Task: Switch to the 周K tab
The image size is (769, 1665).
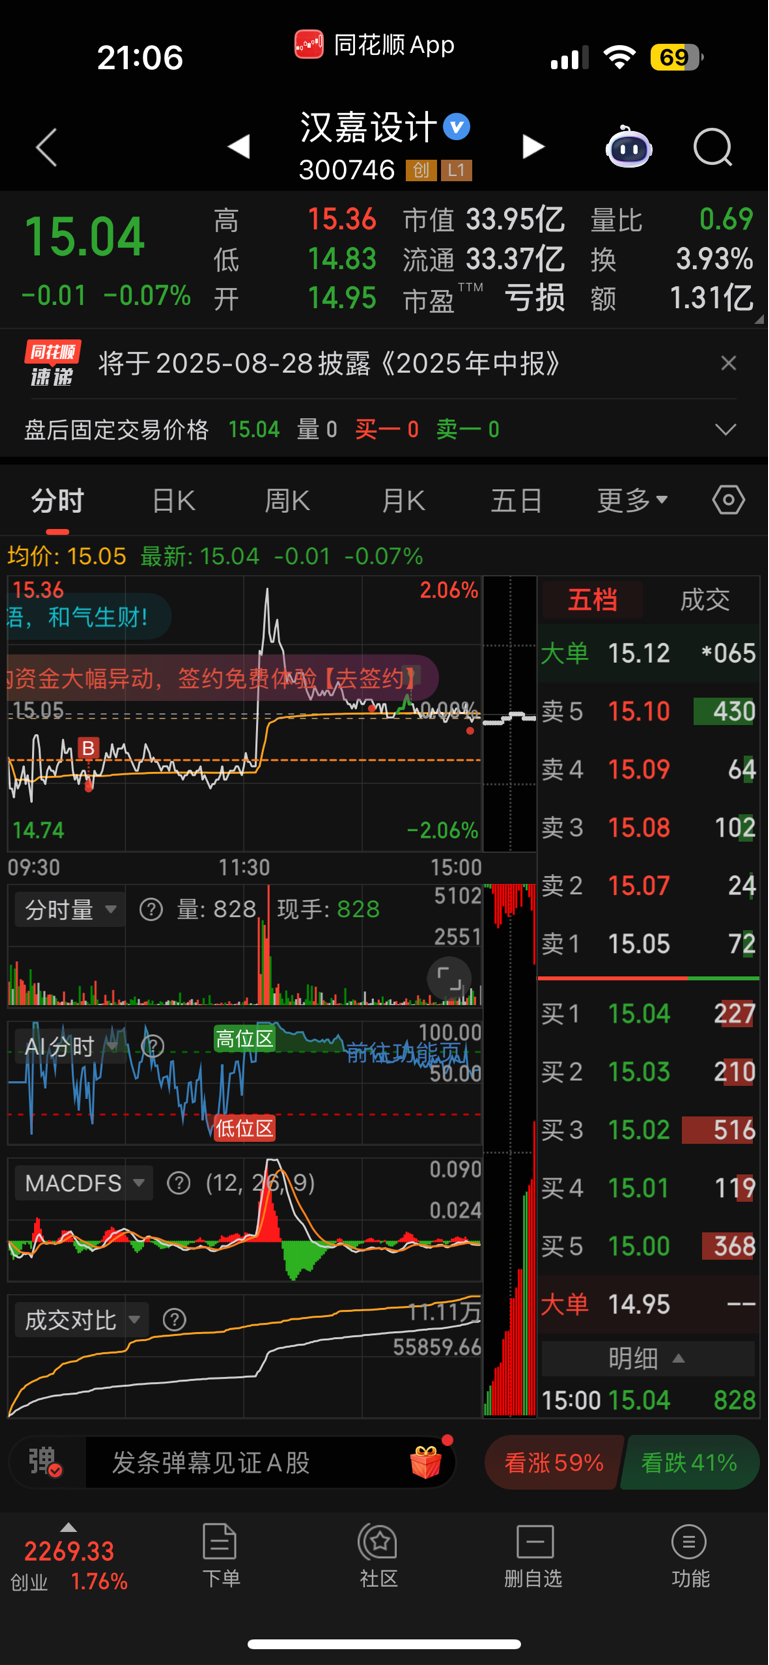Action: coord(287,500)
